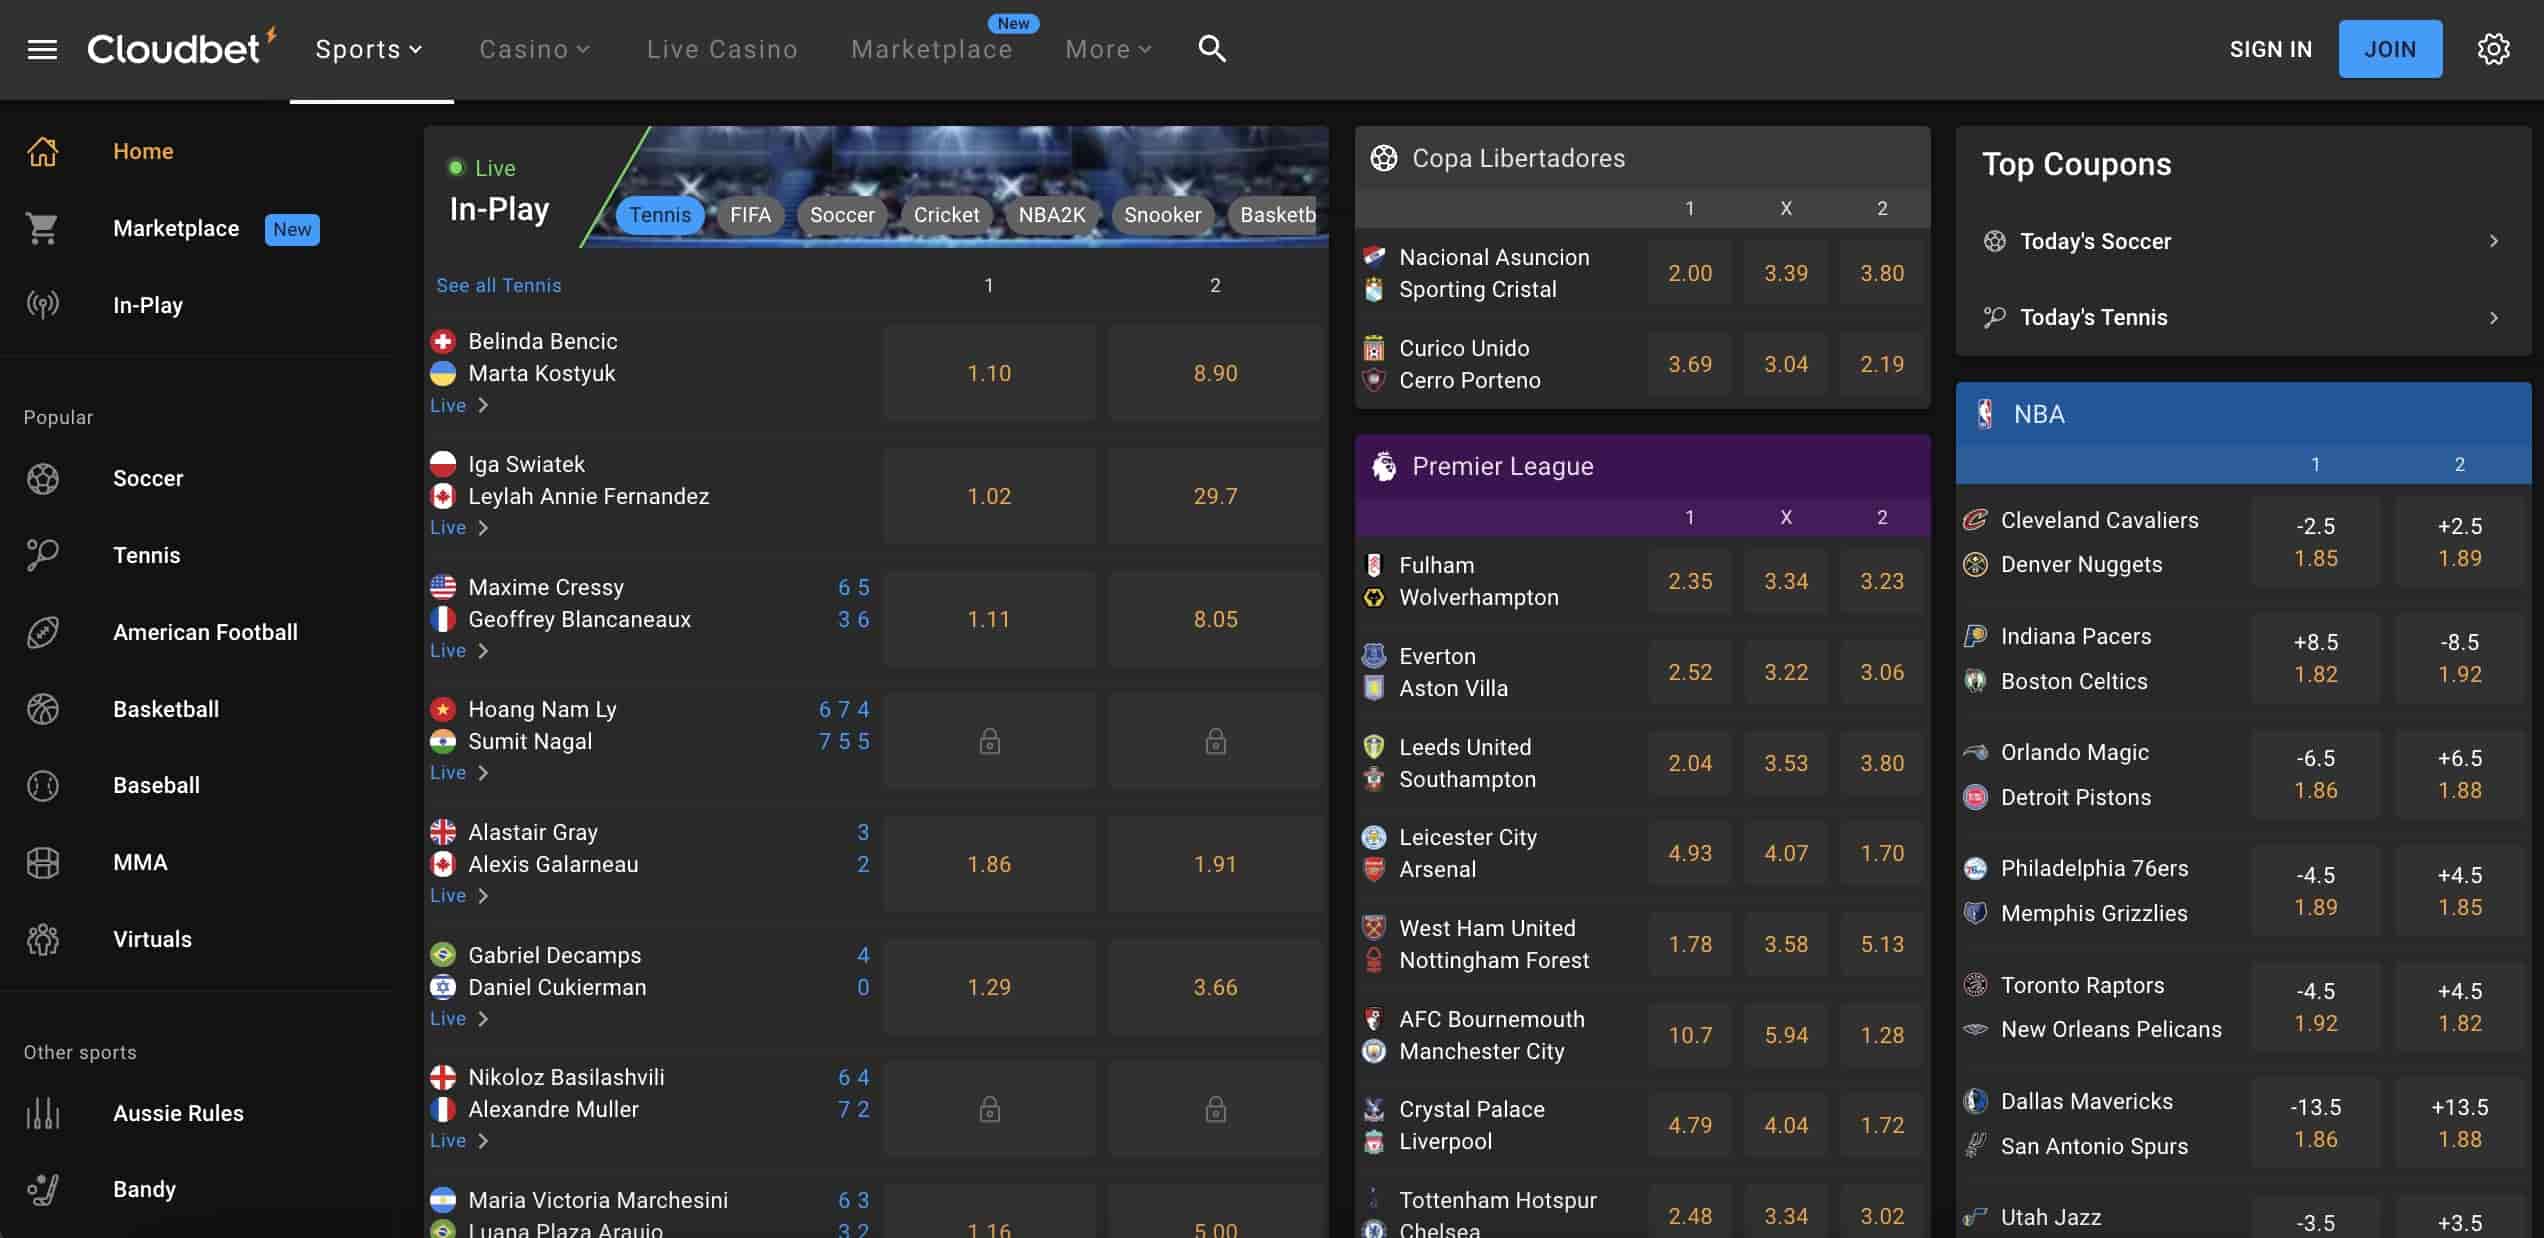The height and width of the screenshot is (1238, 2544).
Task: Select the MMA glove icon
Action: 42,862
